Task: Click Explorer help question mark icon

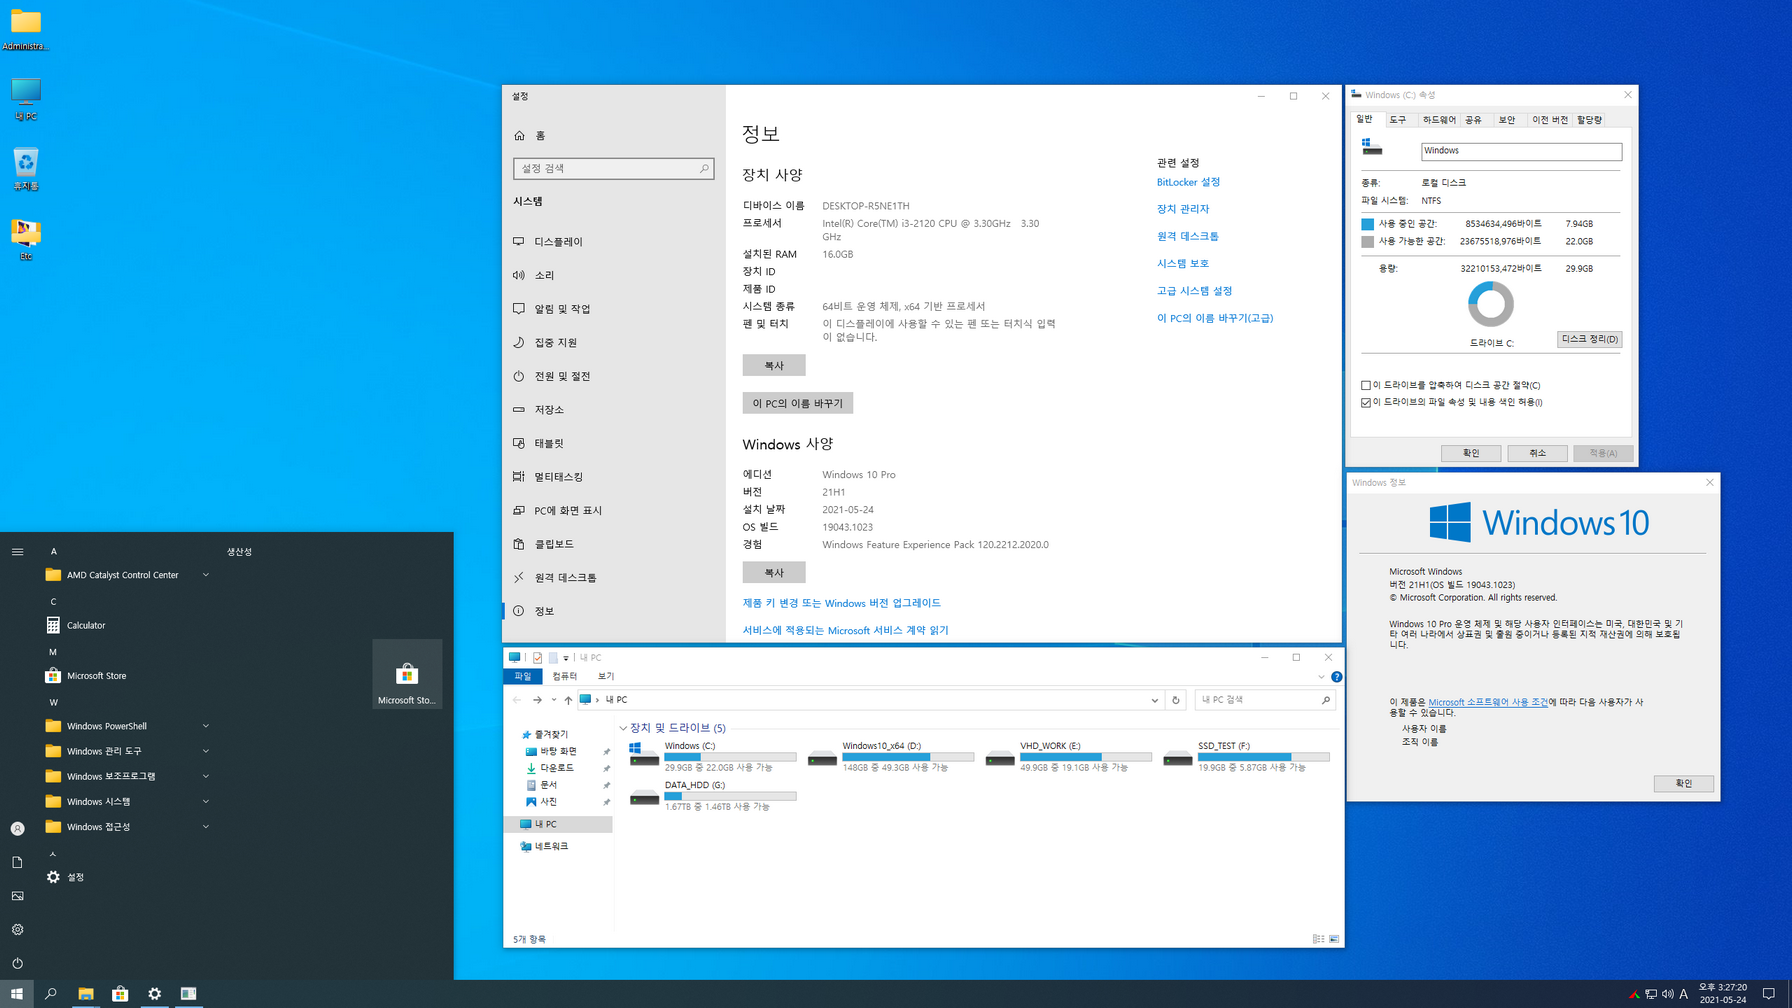Action: click(1336, 677)
